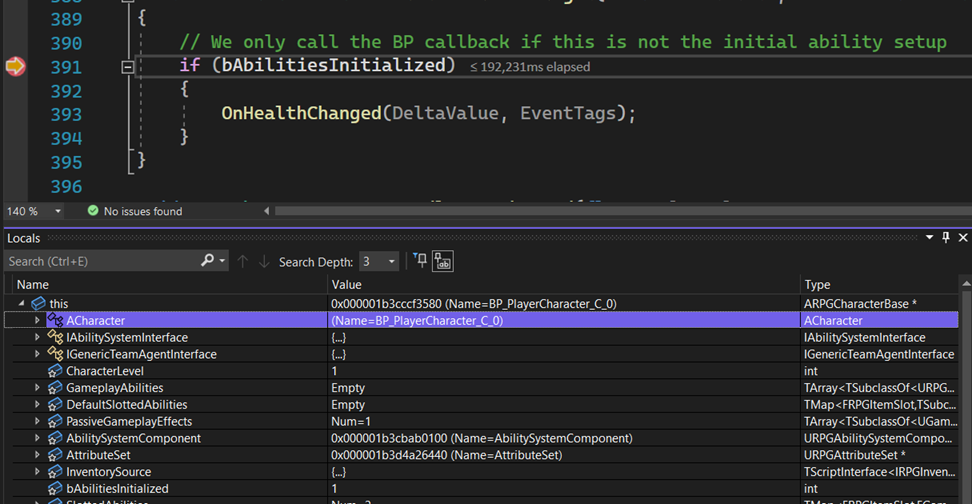Close the Locals window

(x=963, y=237)
